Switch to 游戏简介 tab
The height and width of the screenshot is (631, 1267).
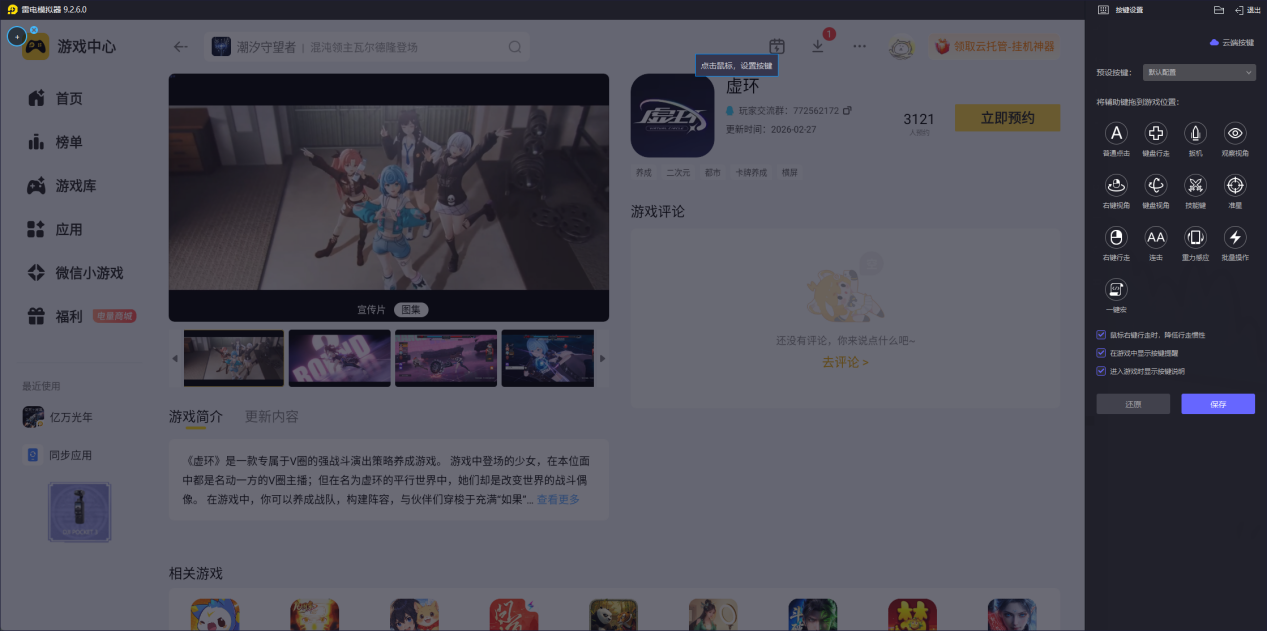[x=196, y=416]
